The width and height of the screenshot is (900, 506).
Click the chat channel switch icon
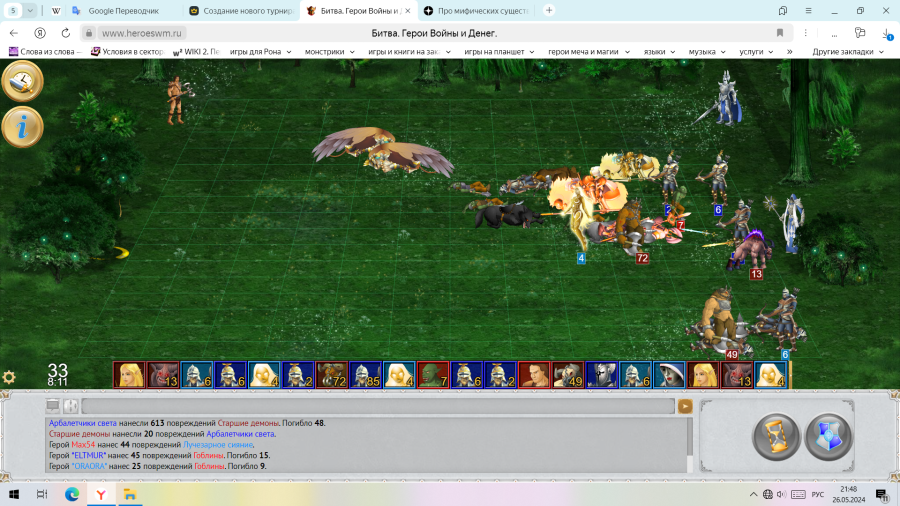tap(71, 406)
